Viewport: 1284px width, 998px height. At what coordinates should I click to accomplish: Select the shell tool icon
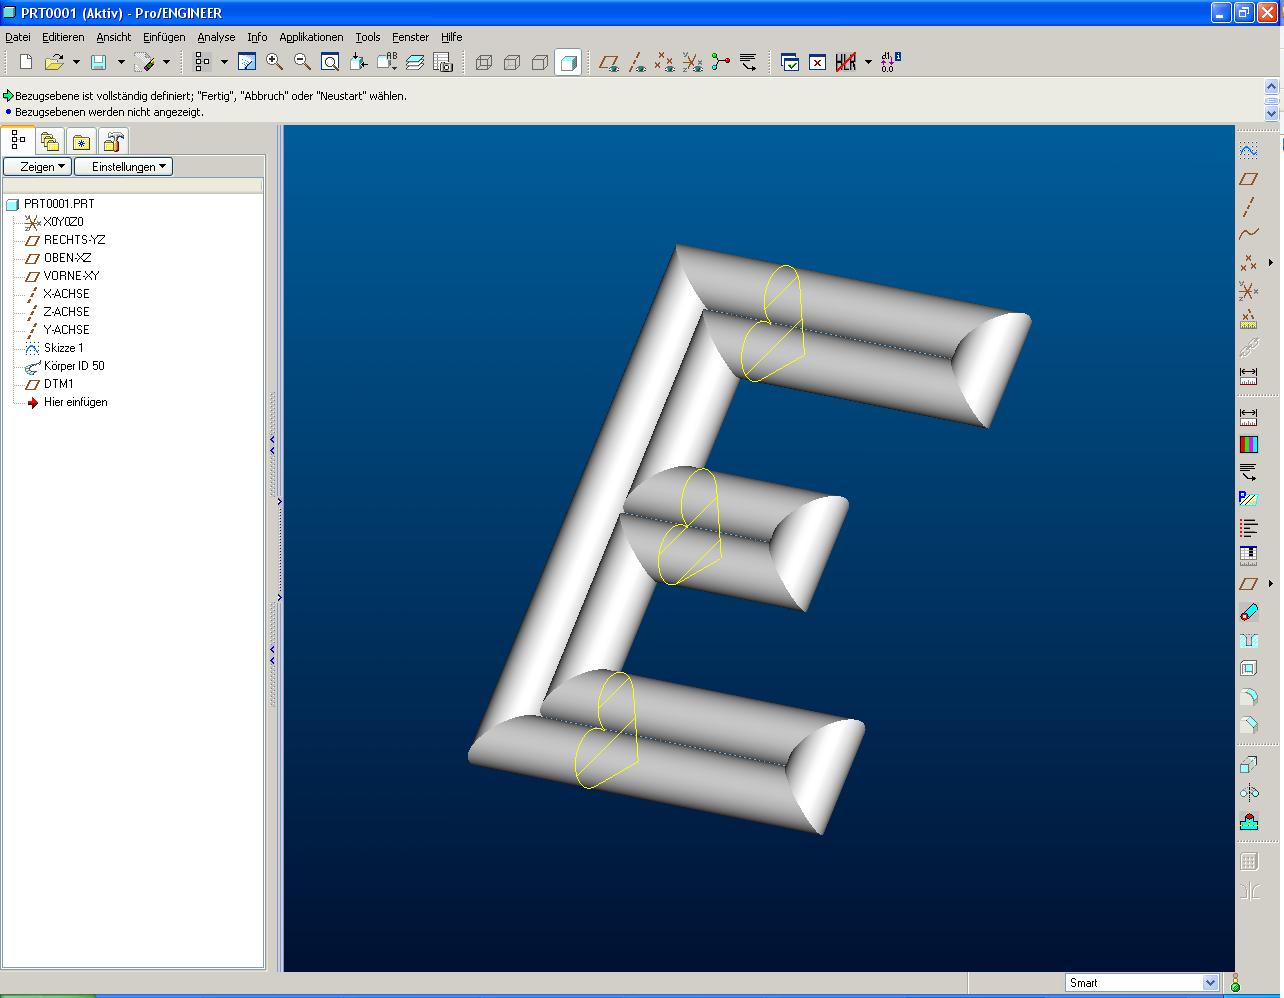(x=1248, y=669)
